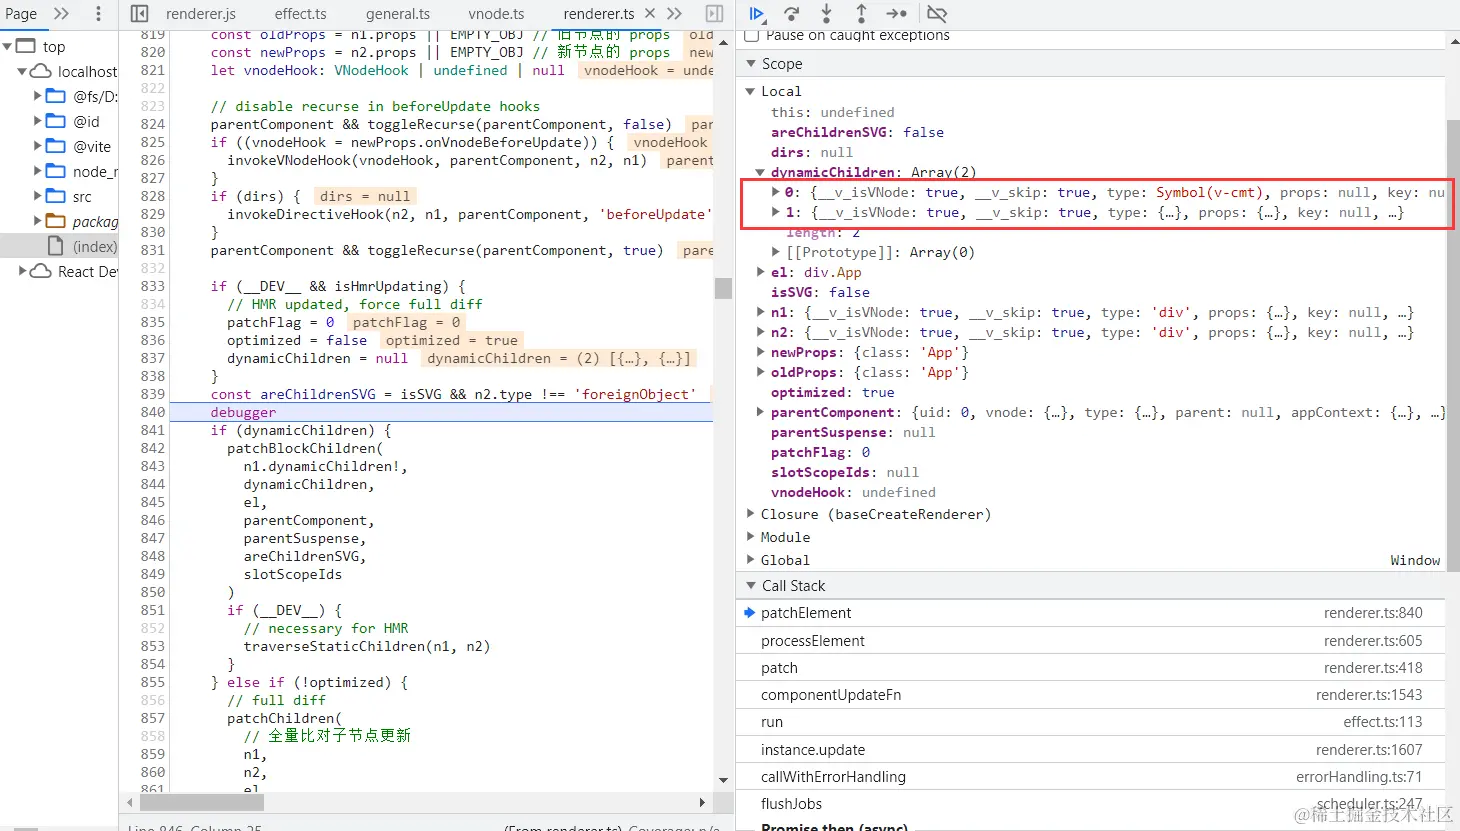Collapse the localhost tree node
The image size is (1460, 831).
pos(22,71)
